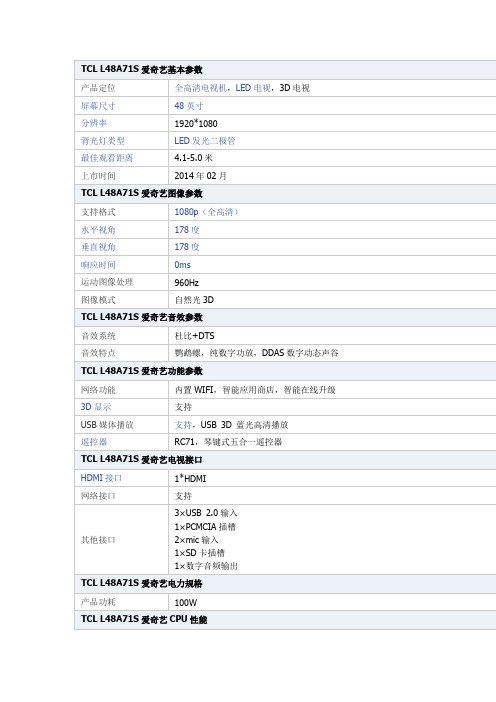Open the 48 英寸 link

point(189,106)
